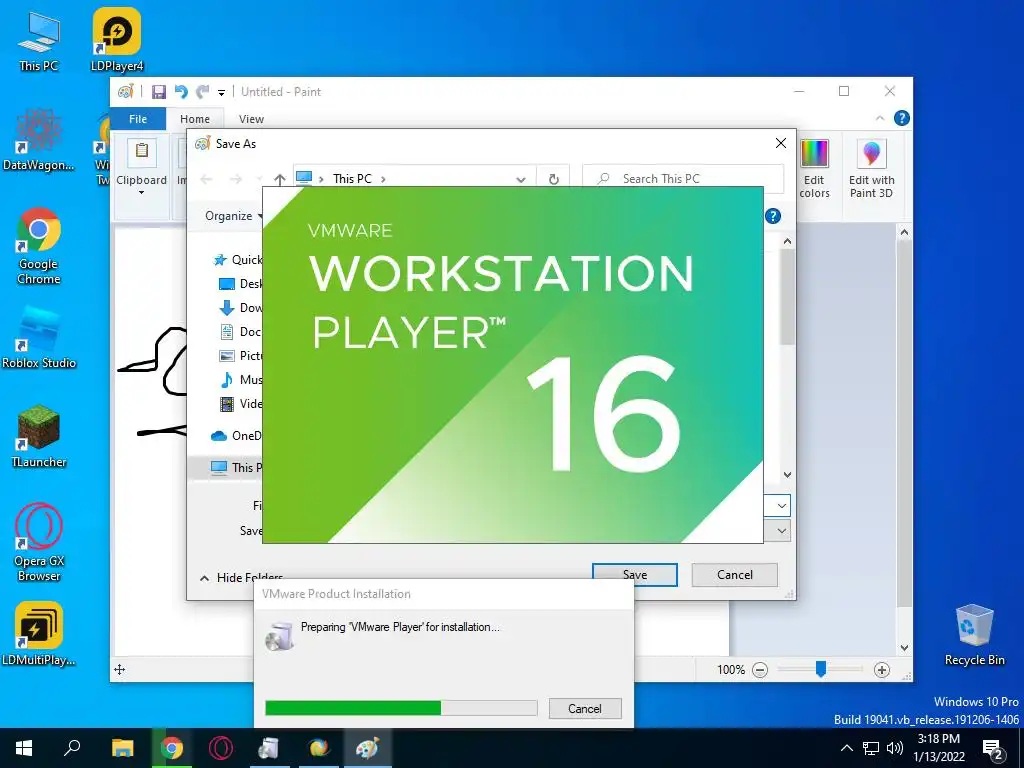This screenshot has width=1024, height=768.
Task: Click Opera GX icon in taskbar
Action: [x=221, y=748]
